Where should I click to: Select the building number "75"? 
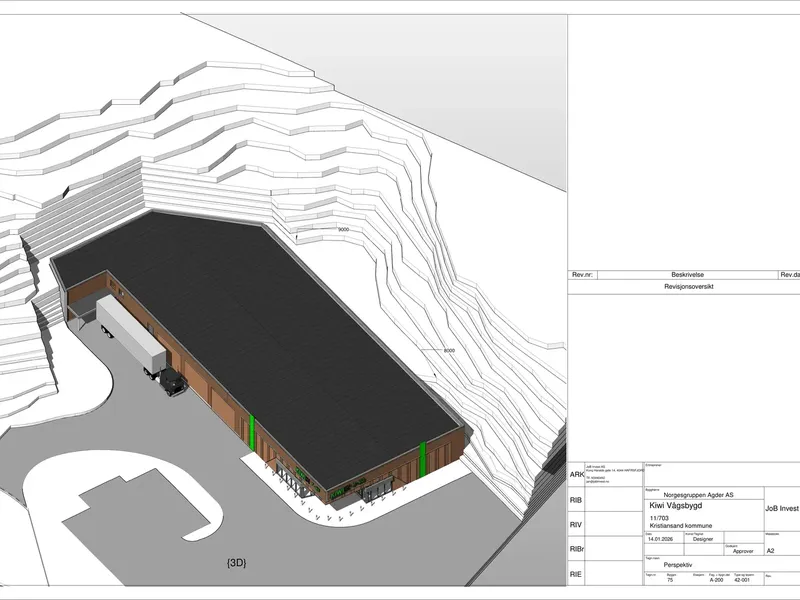[x=670, y=580]
